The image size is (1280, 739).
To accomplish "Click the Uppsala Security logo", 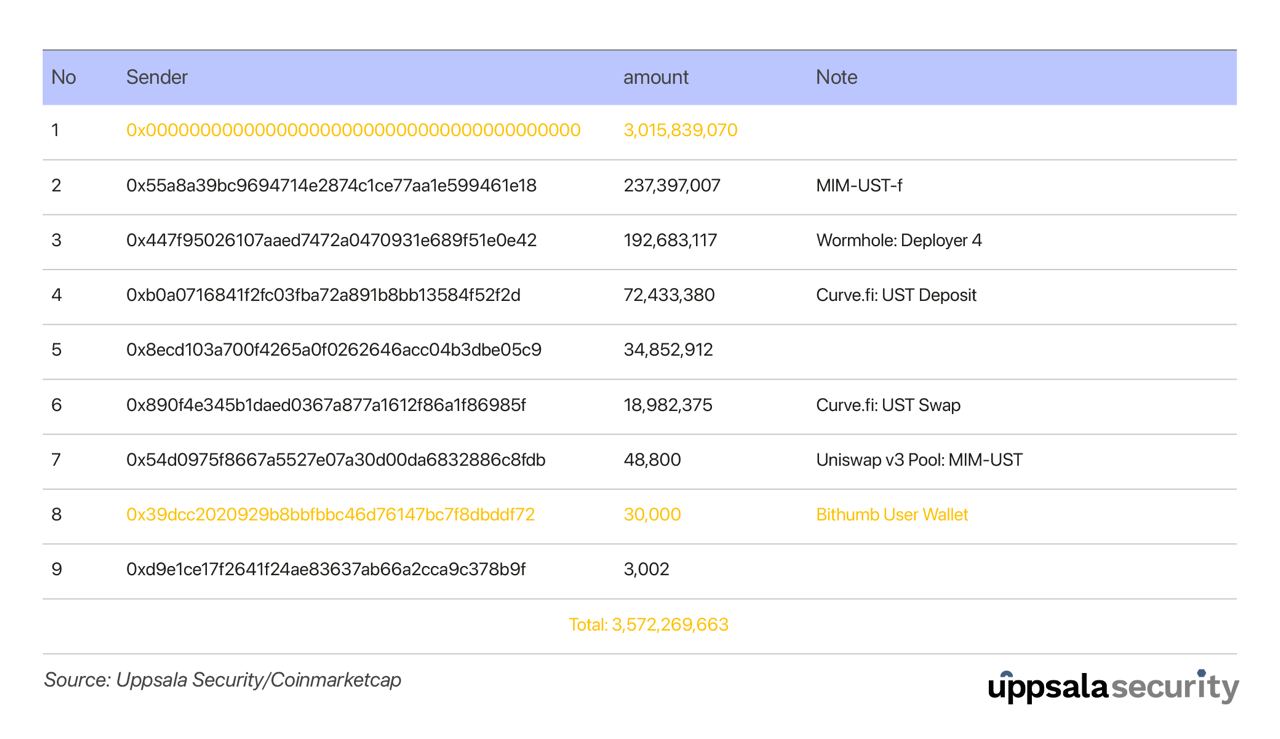I will pyautogui.click(x=1112, y=687).
